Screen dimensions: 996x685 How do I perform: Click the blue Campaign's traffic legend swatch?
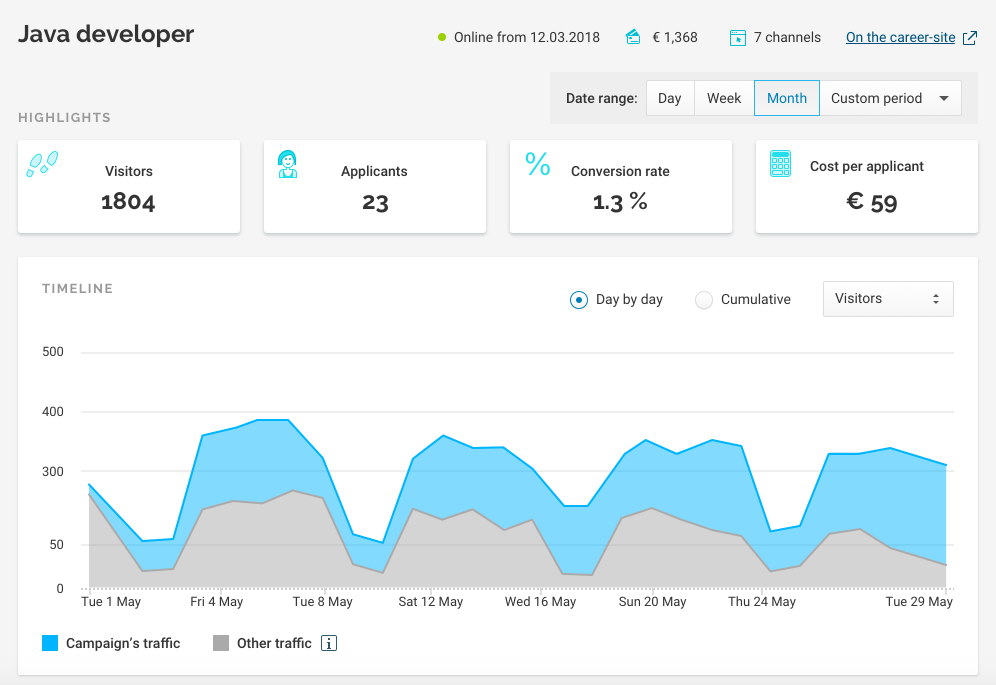pos(50,644)
